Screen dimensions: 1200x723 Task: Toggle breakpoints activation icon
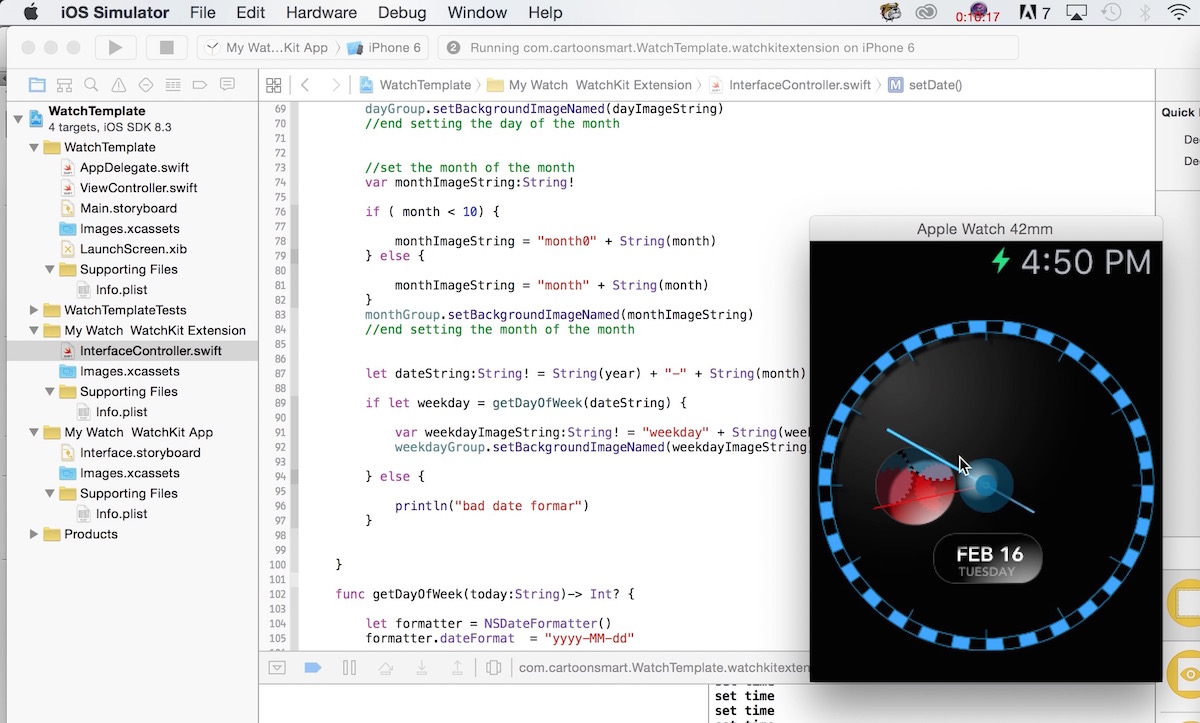pyautogui.click(x=312, y=667)
